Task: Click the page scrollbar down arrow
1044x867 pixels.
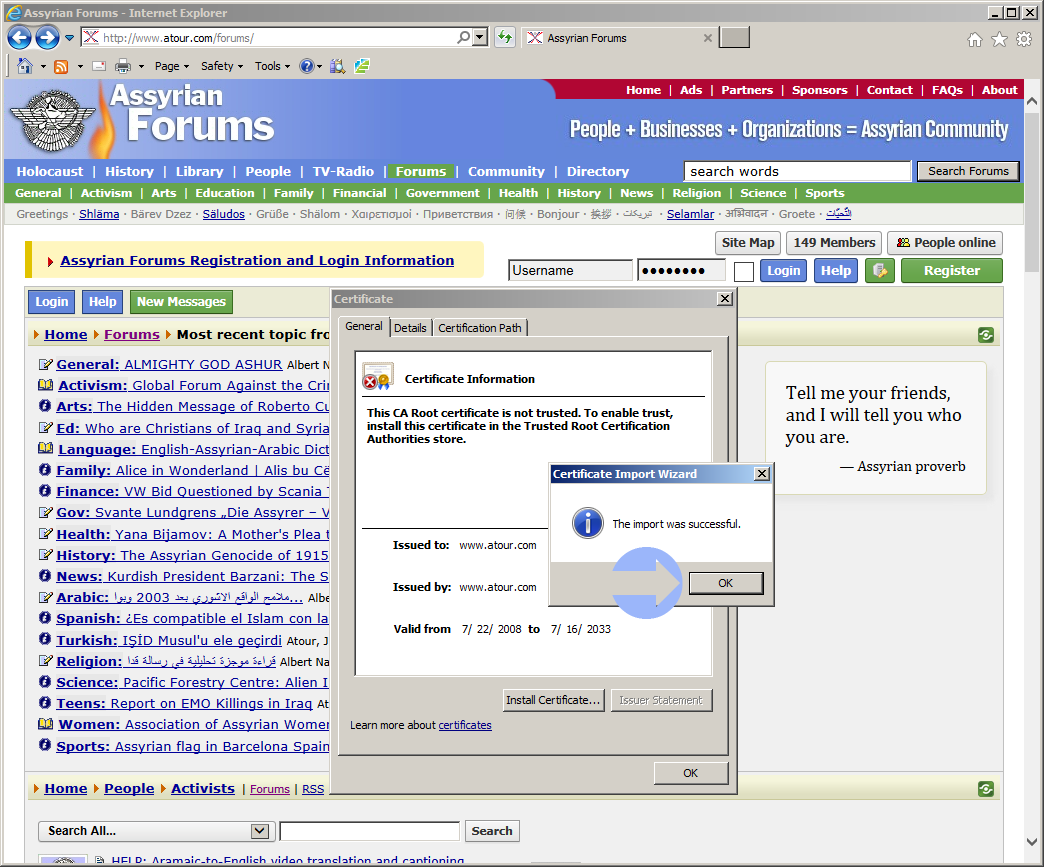Action: [1031, 842]
